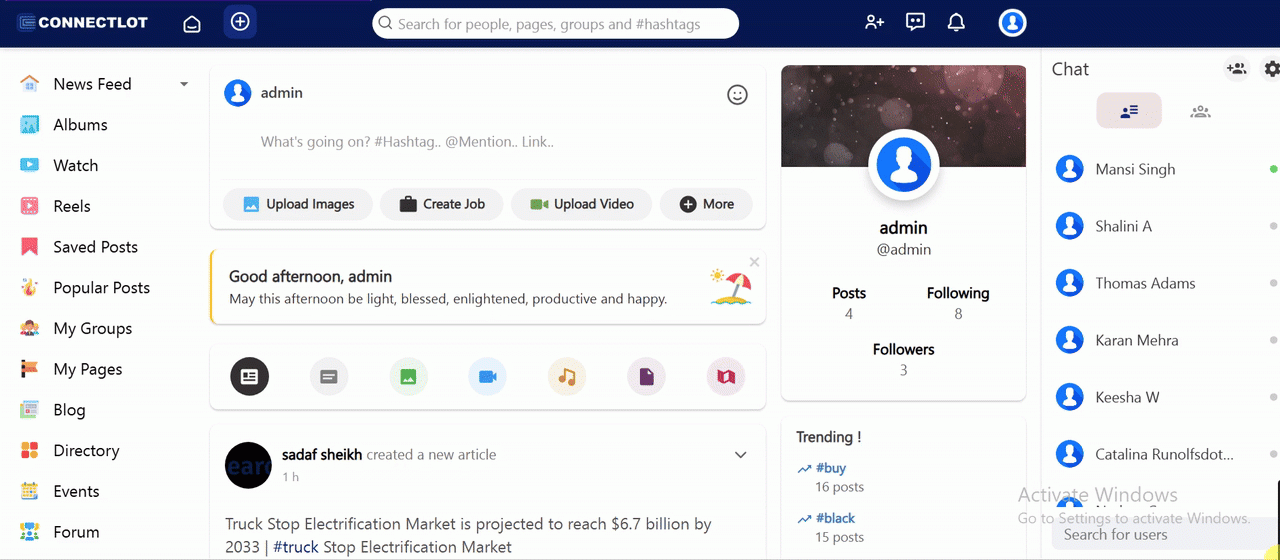
Task: View the Followers count on the profile card
Action: [904, 359]
